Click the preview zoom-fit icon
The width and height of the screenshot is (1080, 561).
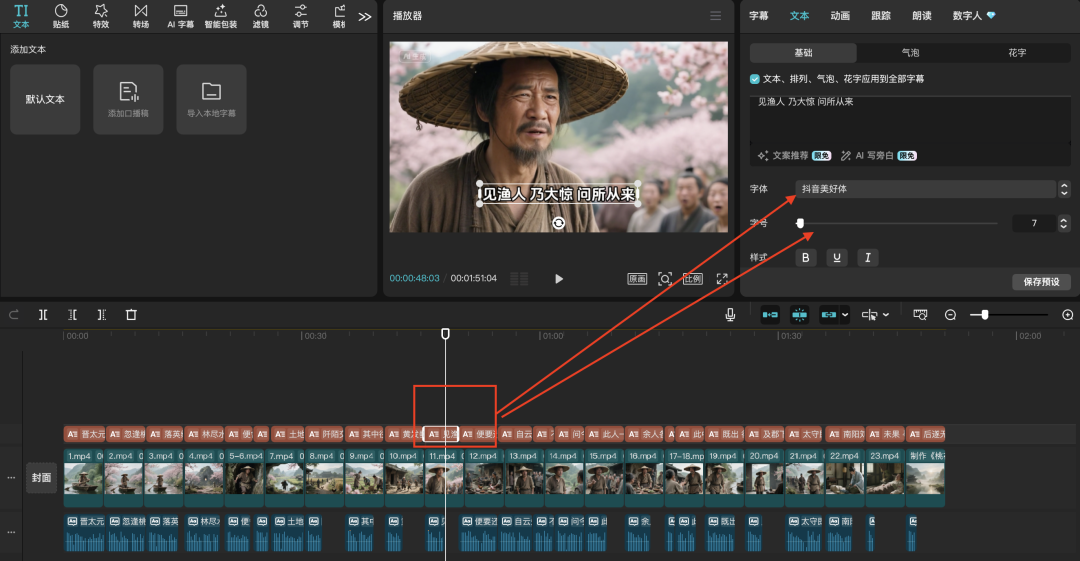click(665, 278)
